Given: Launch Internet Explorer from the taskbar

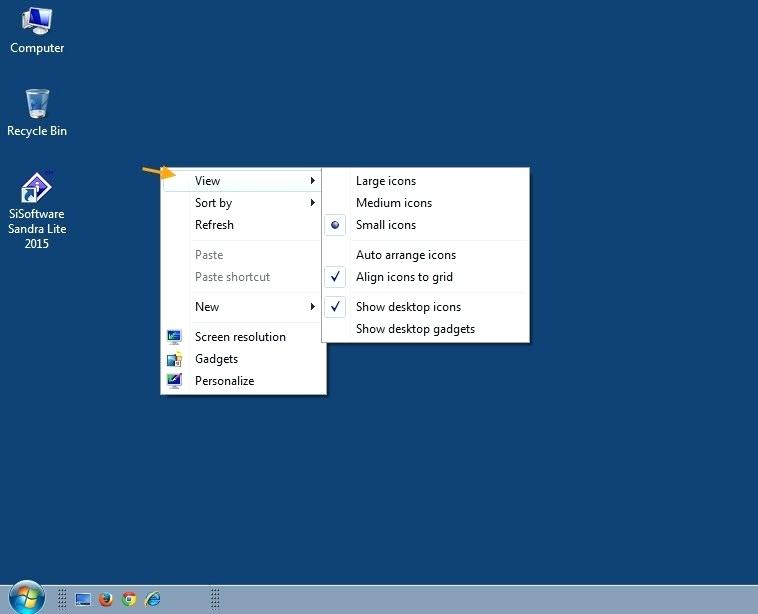Looking at the screenshot, I should [x=153, y=599].
